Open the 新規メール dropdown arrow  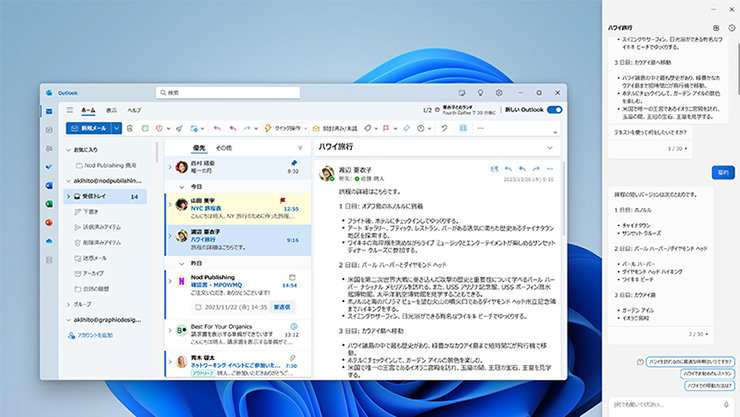pyautogui.click(x=117, y=128)
